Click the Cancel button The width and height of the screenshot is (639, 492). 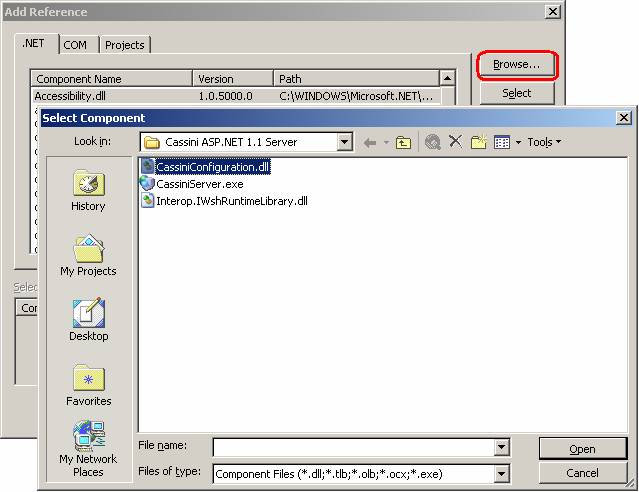(x=582, y=473)
